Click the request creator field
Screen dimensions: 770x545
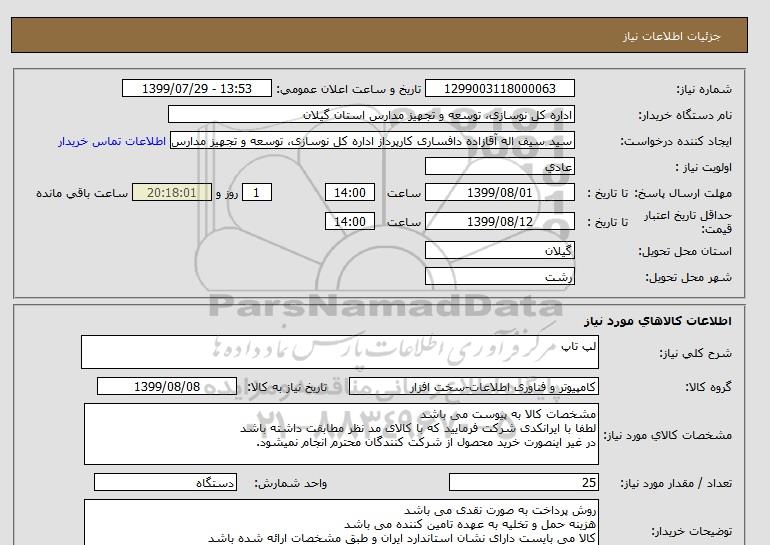[x=372, y=141]
